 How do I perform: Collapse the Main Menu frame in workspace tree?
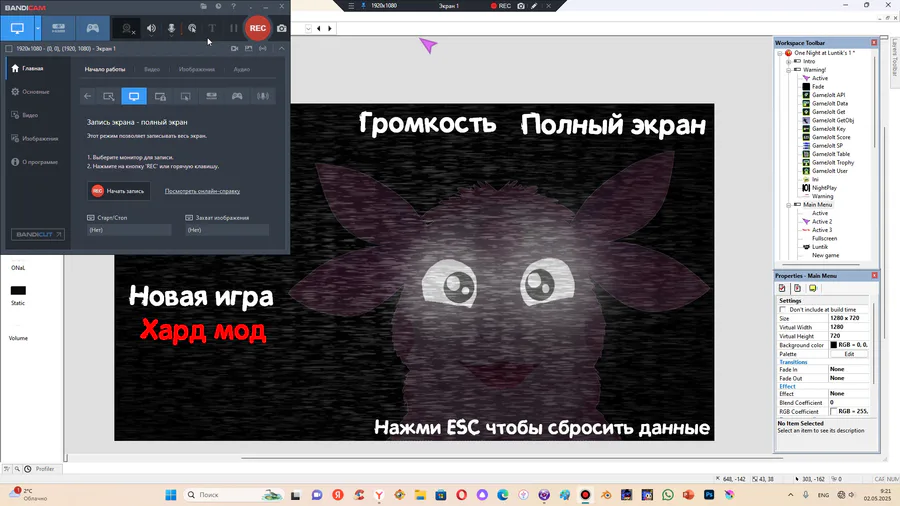pyautogui.click(x=789, y=205)
